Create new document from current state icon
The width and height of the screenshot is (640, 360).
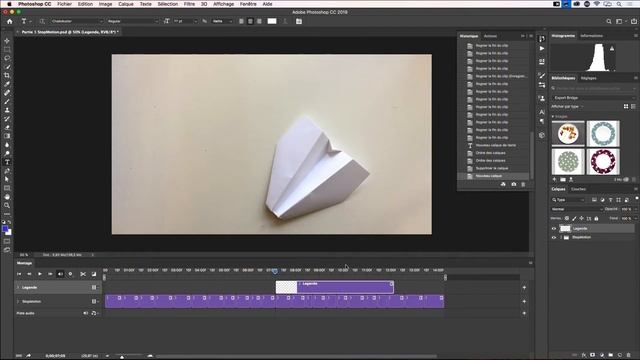pyautogui.click(x=503, y=184)
